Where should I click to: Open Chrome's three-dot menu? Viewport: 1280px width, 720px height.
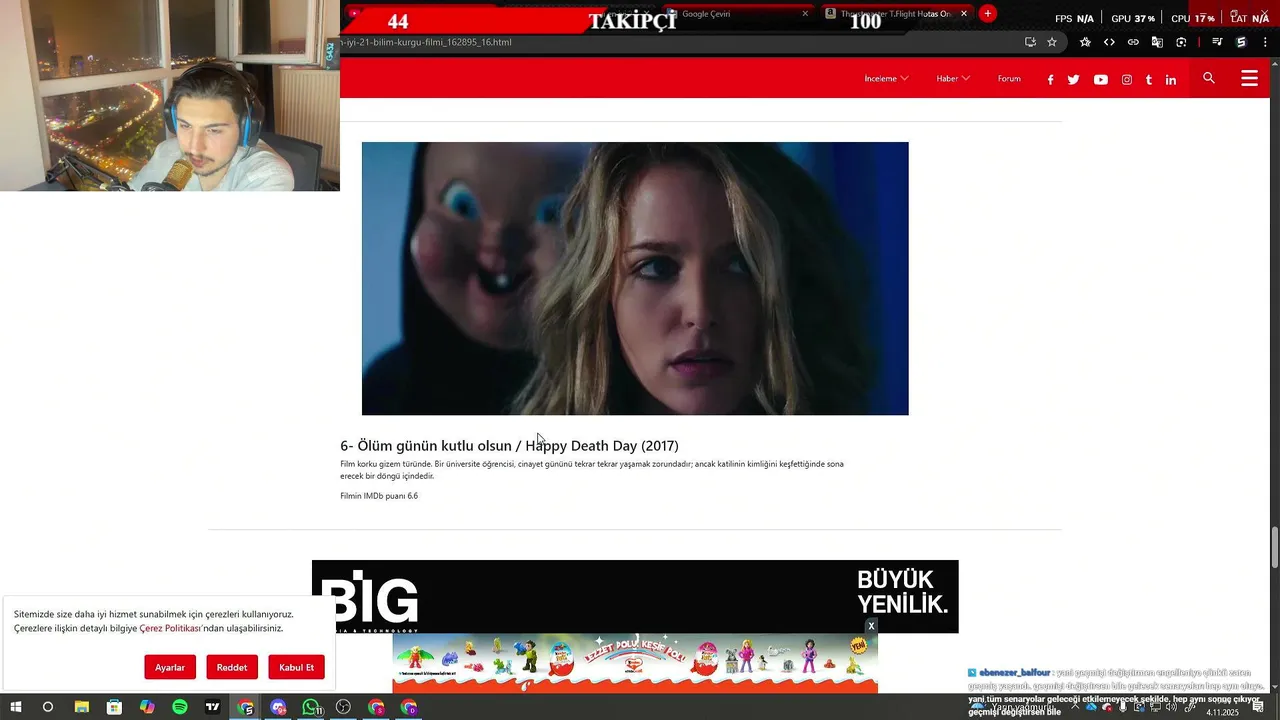point(1265,42)
